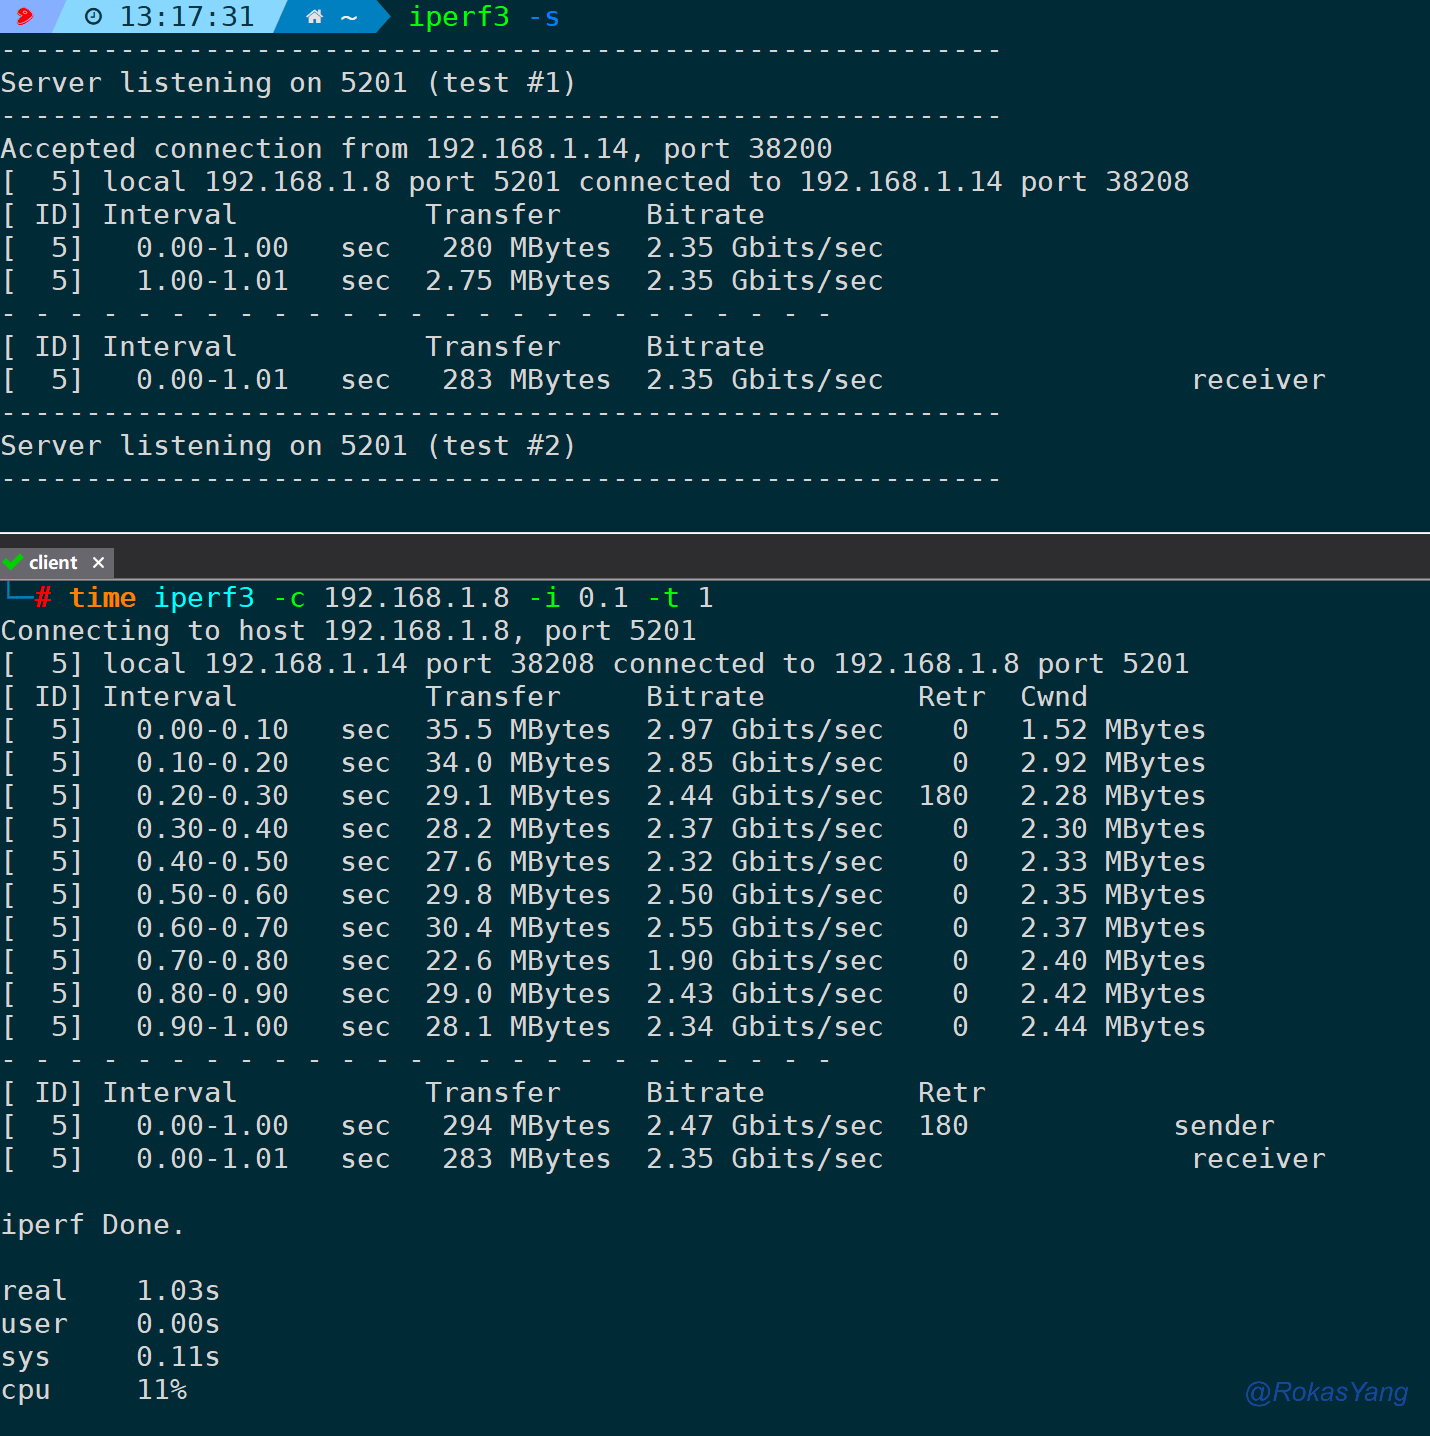The height and width of the screenshot is (1436, 1430).
Task: Click the 13:17:31 timestamp in the prompt
Action: (x=186, y=17)
